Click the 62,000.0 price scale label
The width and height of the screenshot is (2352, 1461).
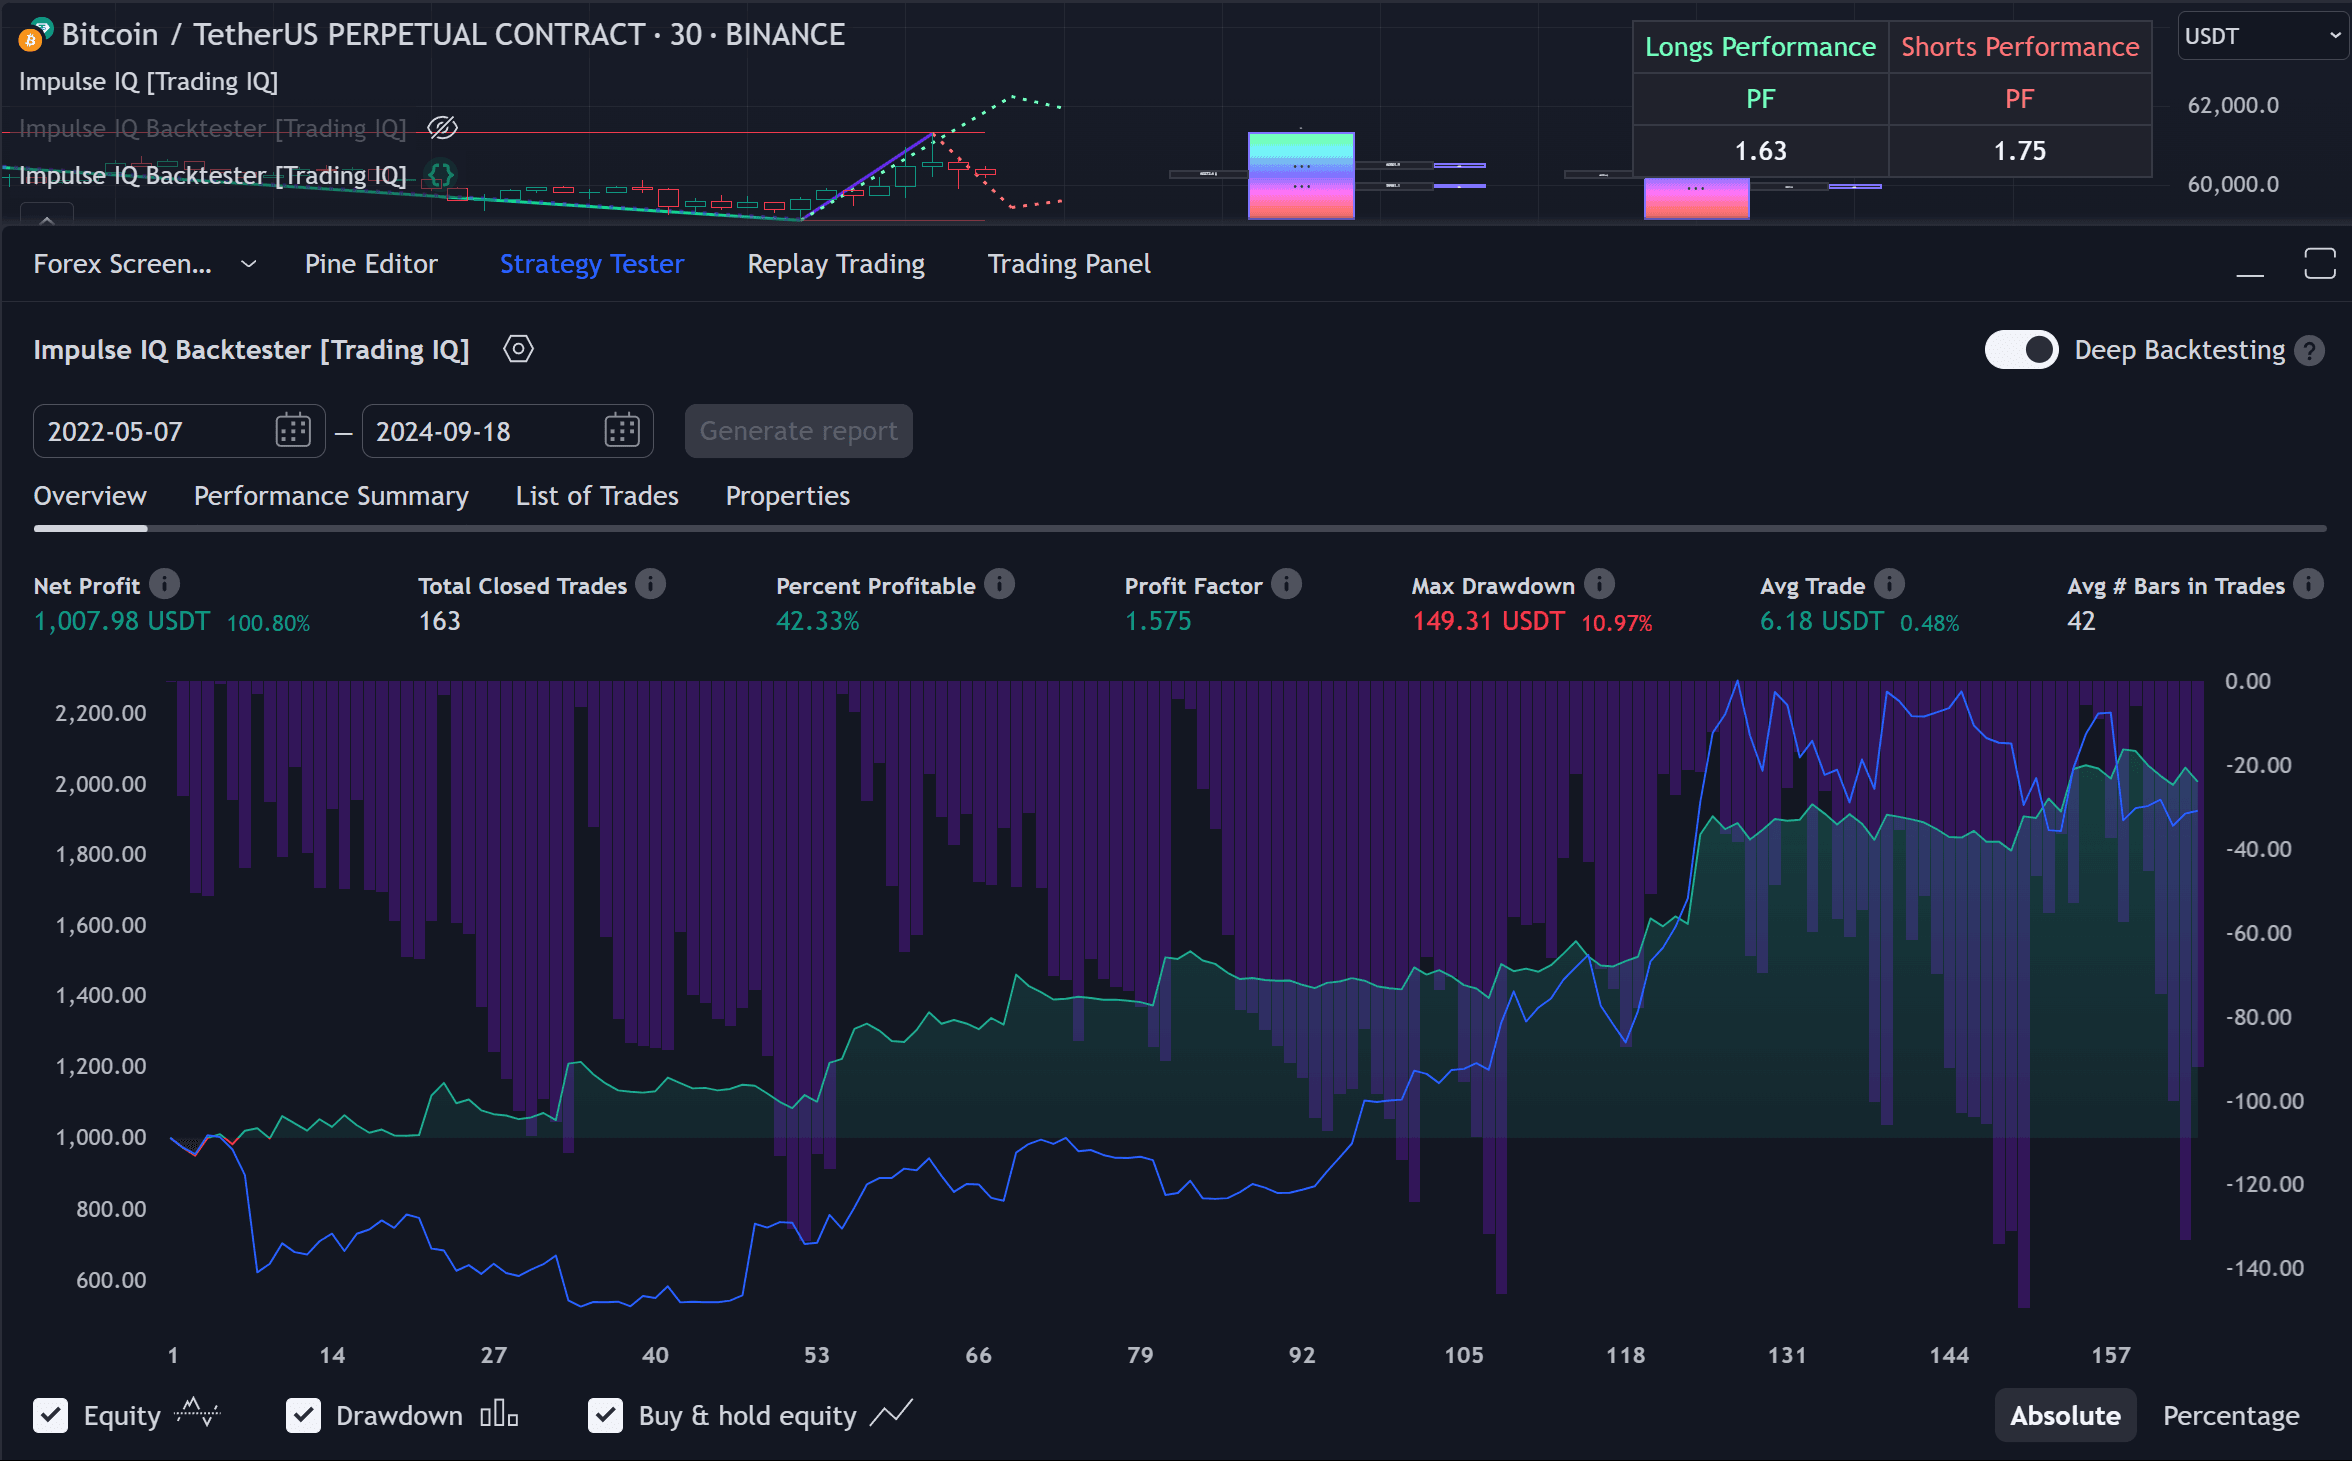tap(2233, 105)
